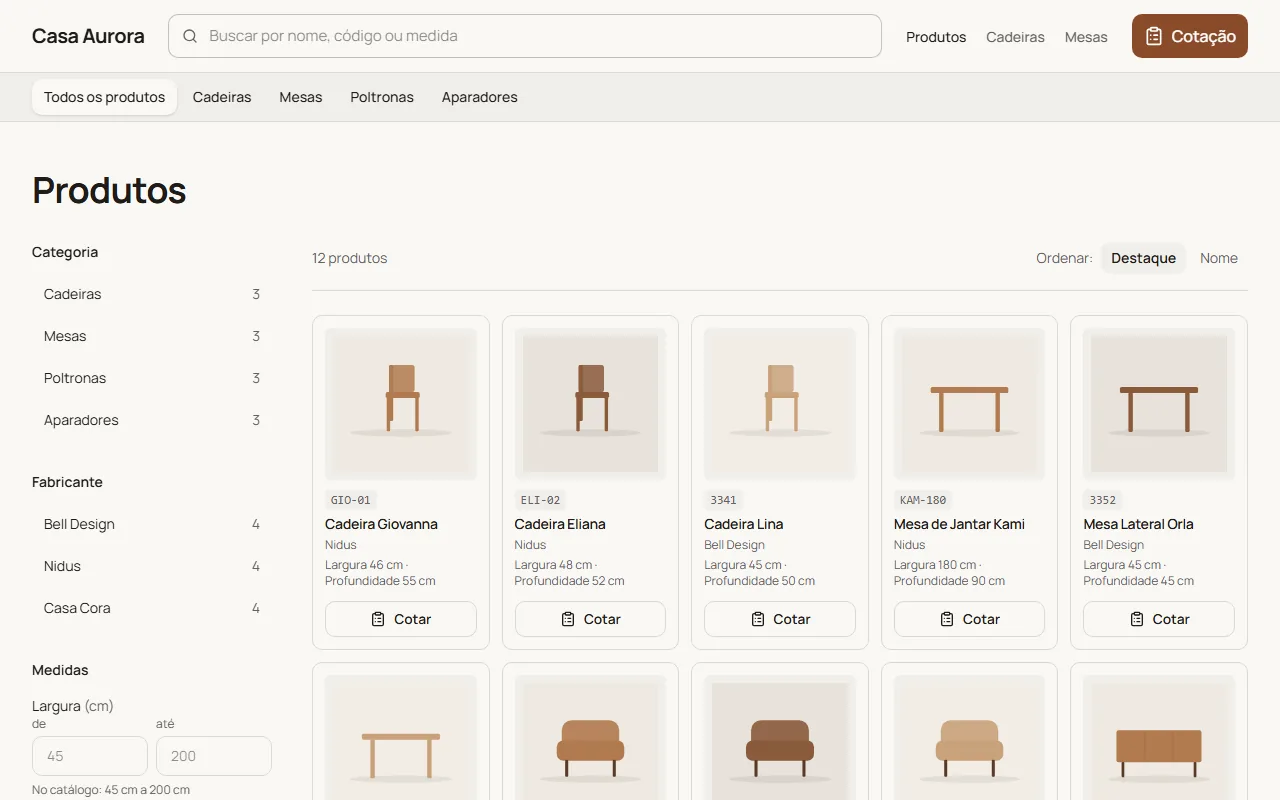Click product code 3352
This screenshot has width=1280, height=800.
click(1103, 500)
